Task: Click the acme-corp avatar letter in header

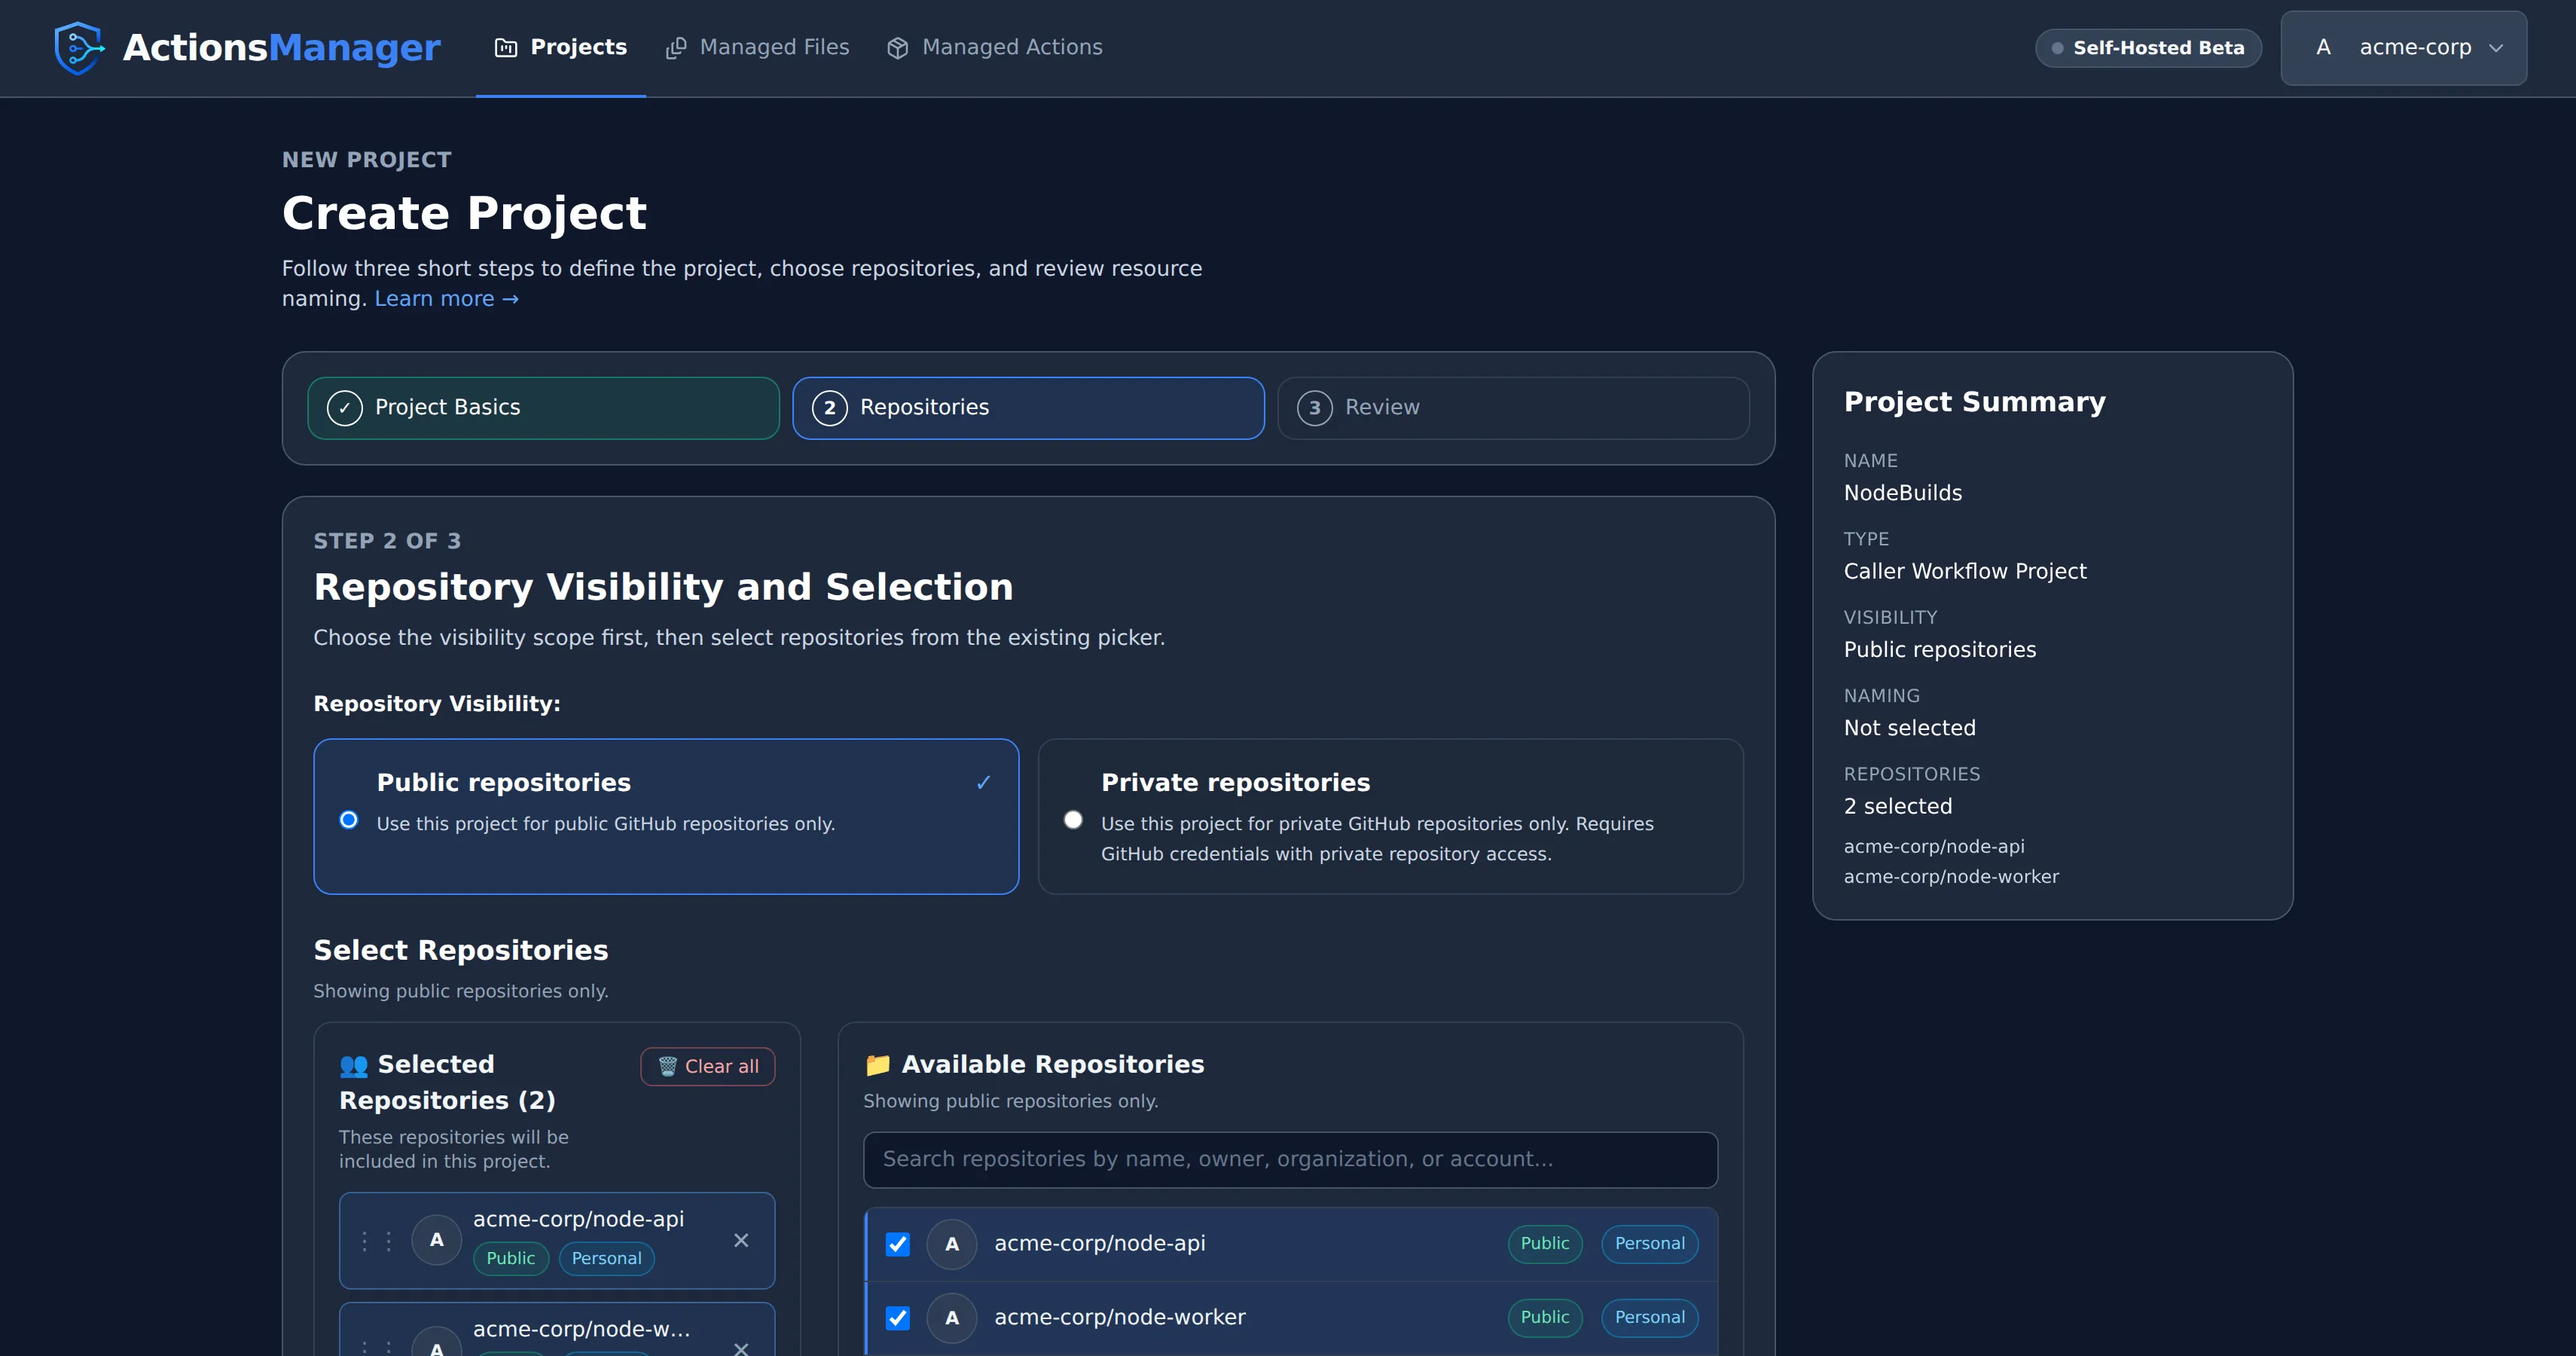Action: click(x=2323, y=47)
